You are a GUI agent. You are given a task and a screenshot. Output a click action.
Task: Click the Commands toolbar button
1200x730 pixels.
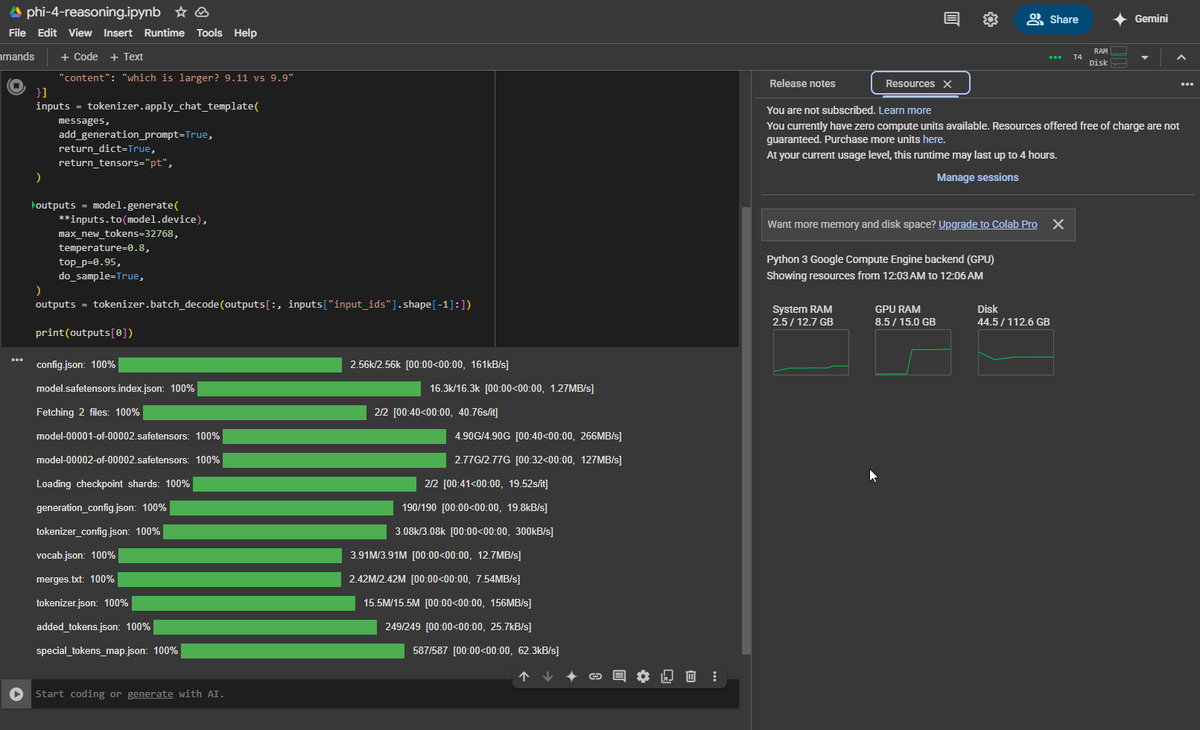pos(17,57)
